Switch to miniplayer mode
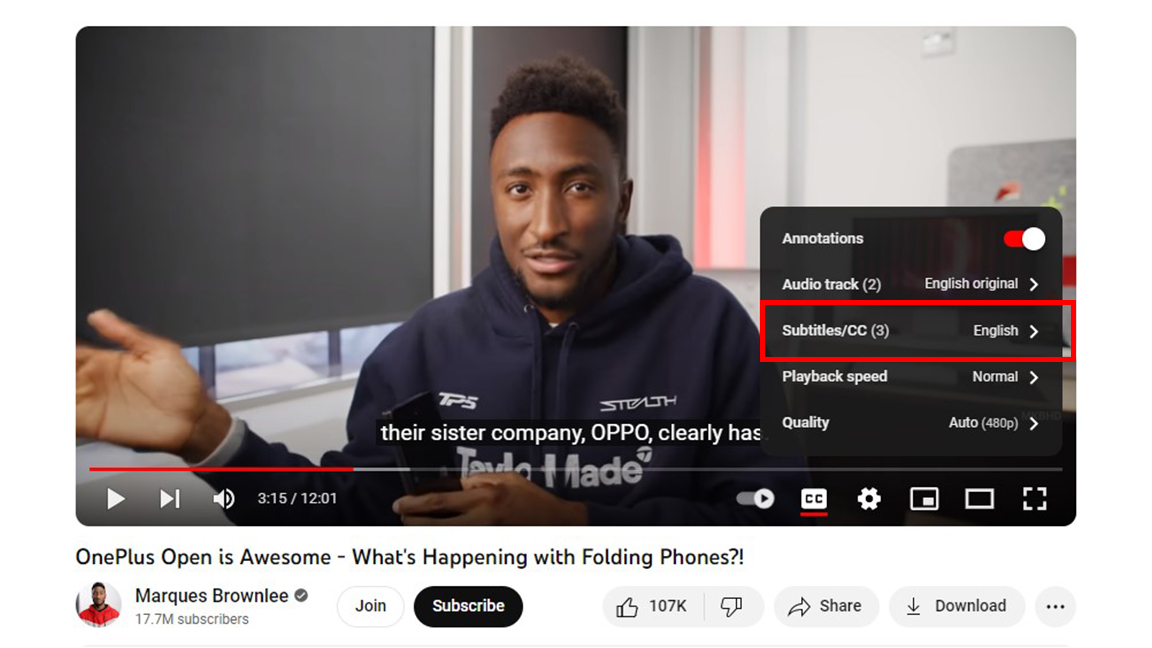Screen dimensions: 1152x648 coord(924,499)
